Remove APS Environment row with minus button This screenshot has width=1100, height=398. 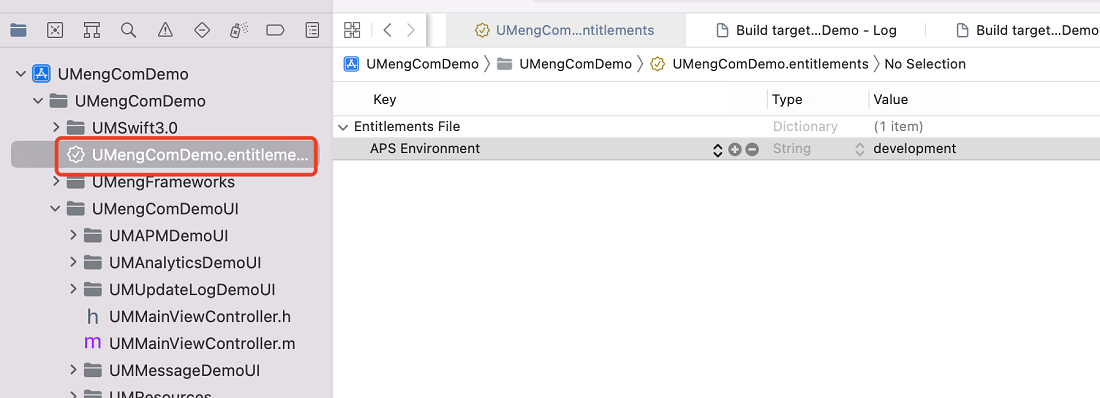[752, 149]
